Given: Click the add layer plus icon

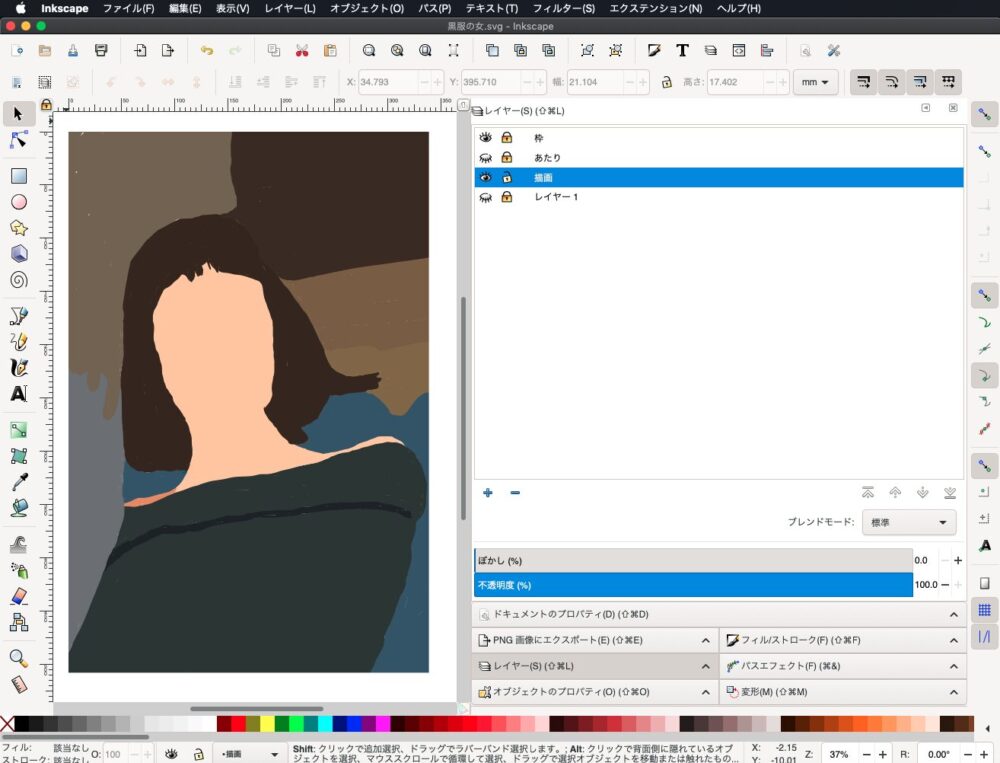Looking at the screenshot, I should 488,493.
